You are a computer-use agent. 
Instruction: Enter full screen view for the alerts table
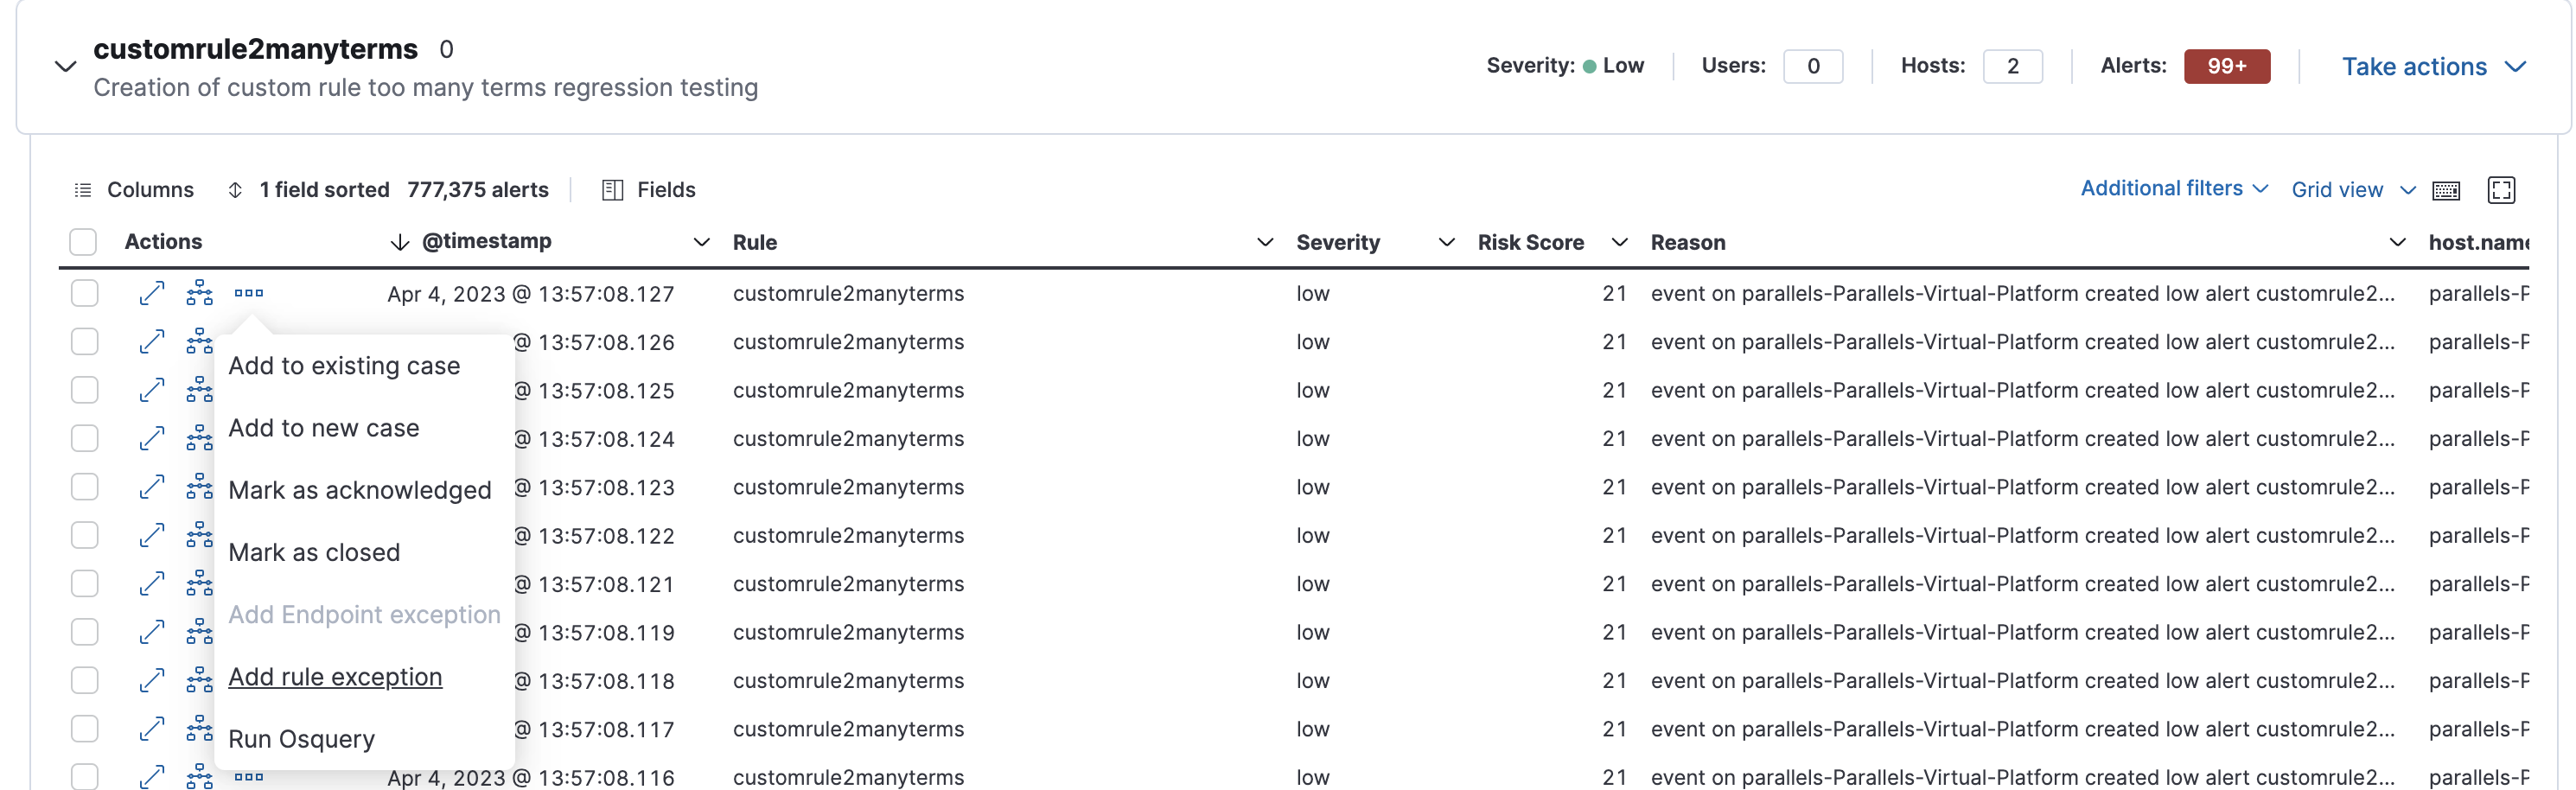(2501, 190)
